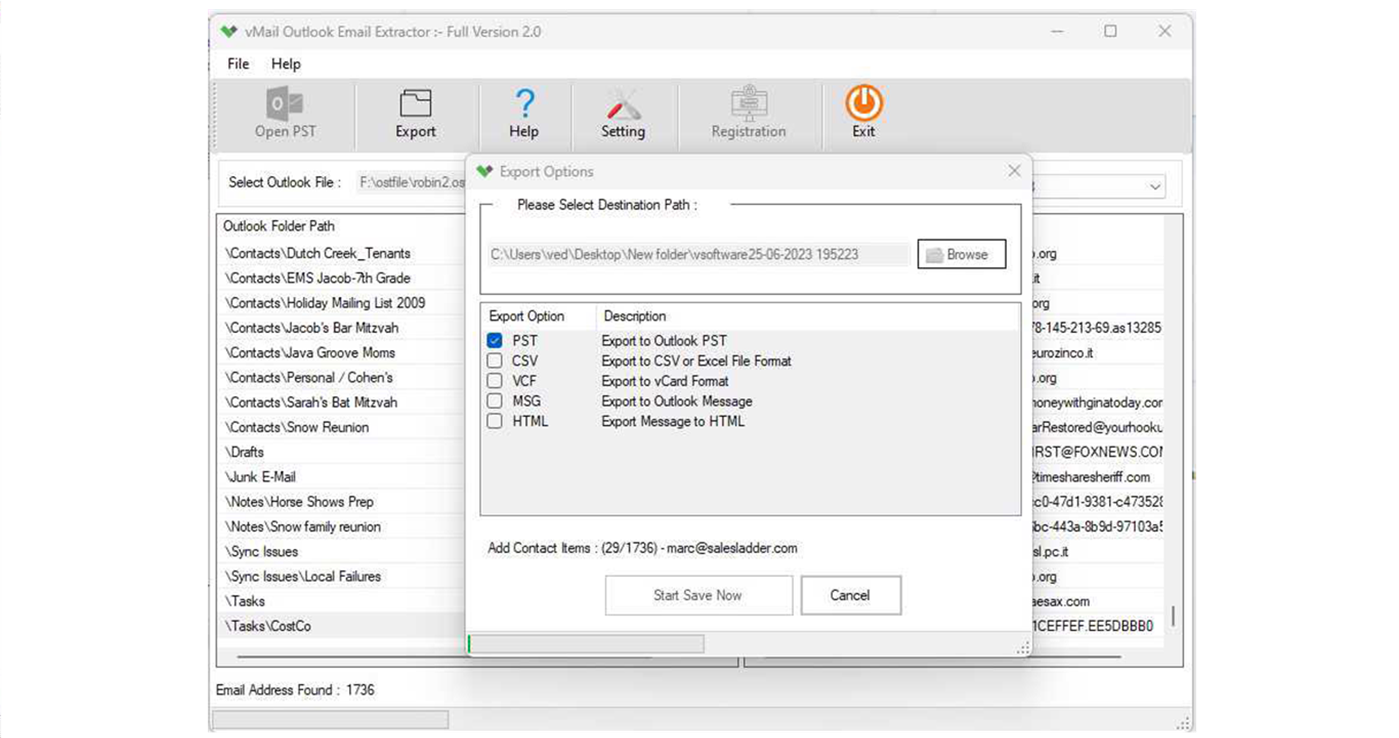Image resolution: width=1399 pixels, height=738 pixels.
Task: Expand the dropdown right of Select Outlook File
Action: click(x=1155, y=186)
